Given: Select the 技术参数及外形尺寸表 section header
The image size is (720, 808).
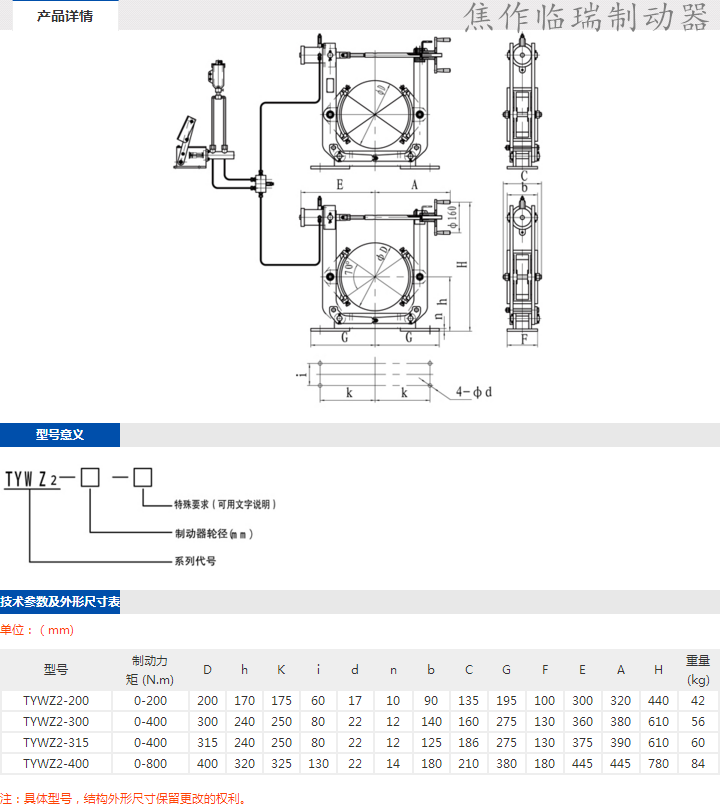Looking at the screenshot, I should [x=60, y=602].
